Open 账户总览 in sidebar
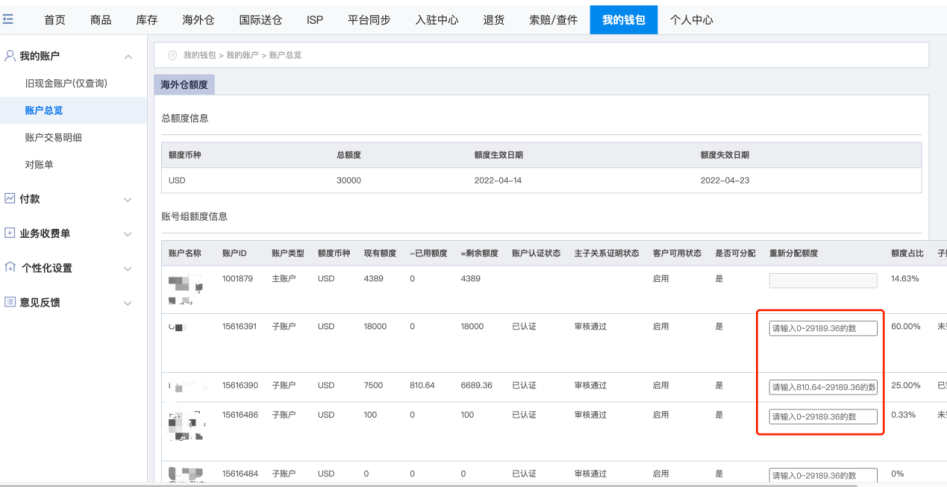This screenshot has height=487, width=947. click(43, 111)
